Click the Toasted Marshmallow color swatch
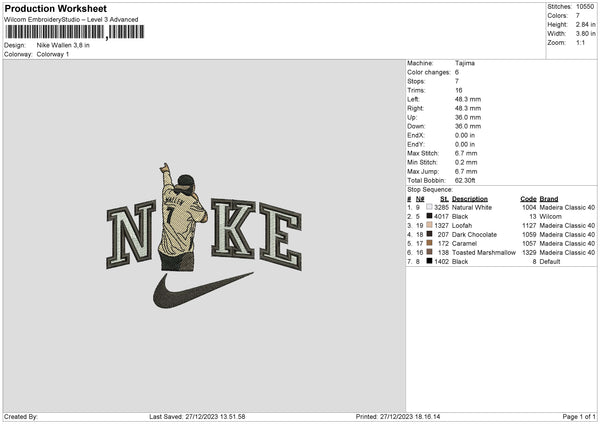Image resolution: width=600 pixels, height=424 pixels. (429, 252)
